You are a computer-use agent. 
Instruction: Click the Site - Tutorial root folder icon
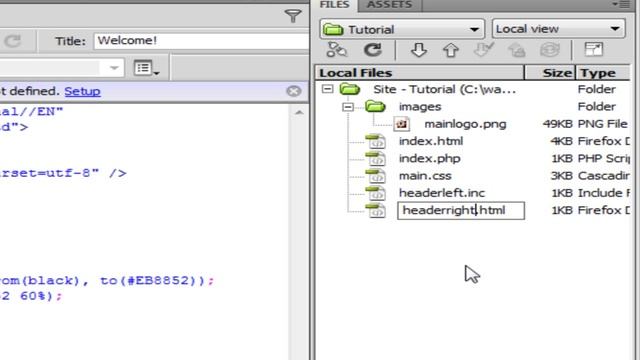(350, 89)
